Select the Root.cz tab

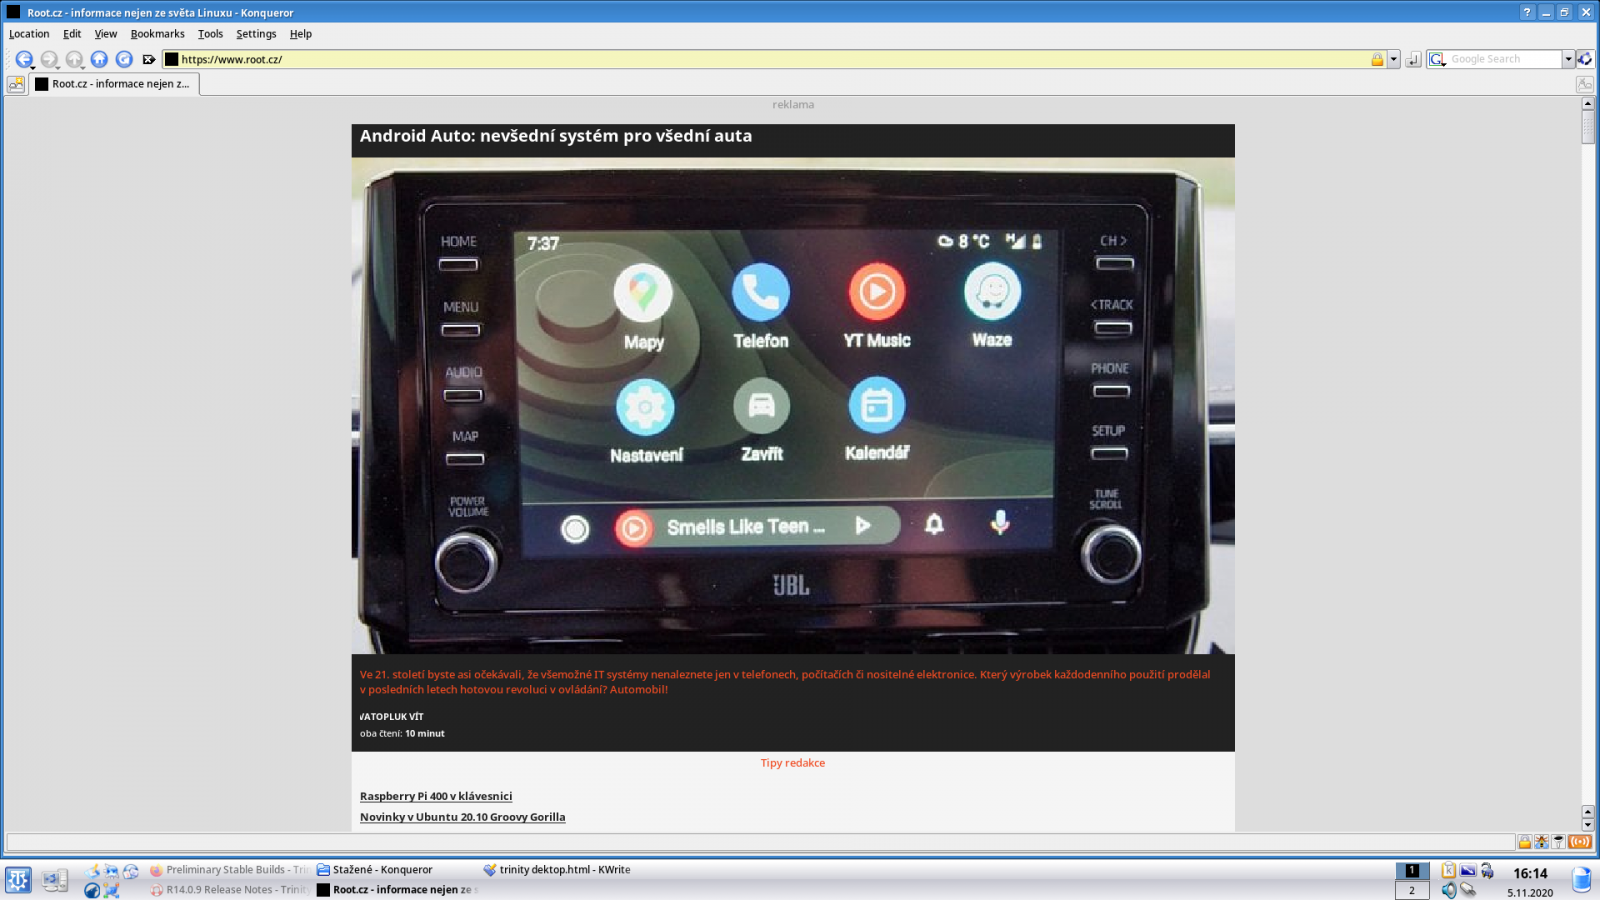point(114,84)
